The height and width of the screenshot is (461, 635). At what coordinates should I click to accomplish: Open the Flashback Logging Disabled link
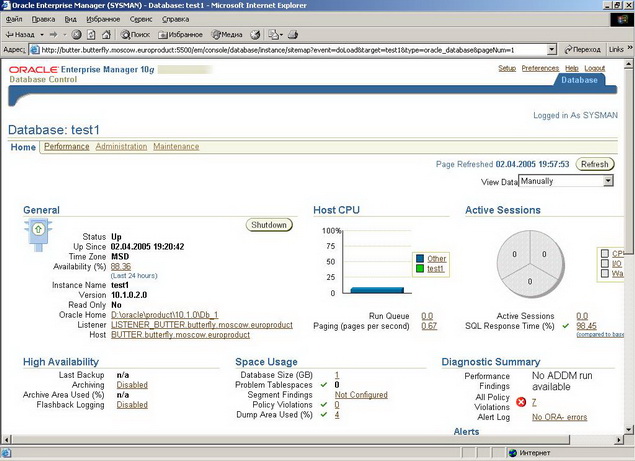pos(132,405)
